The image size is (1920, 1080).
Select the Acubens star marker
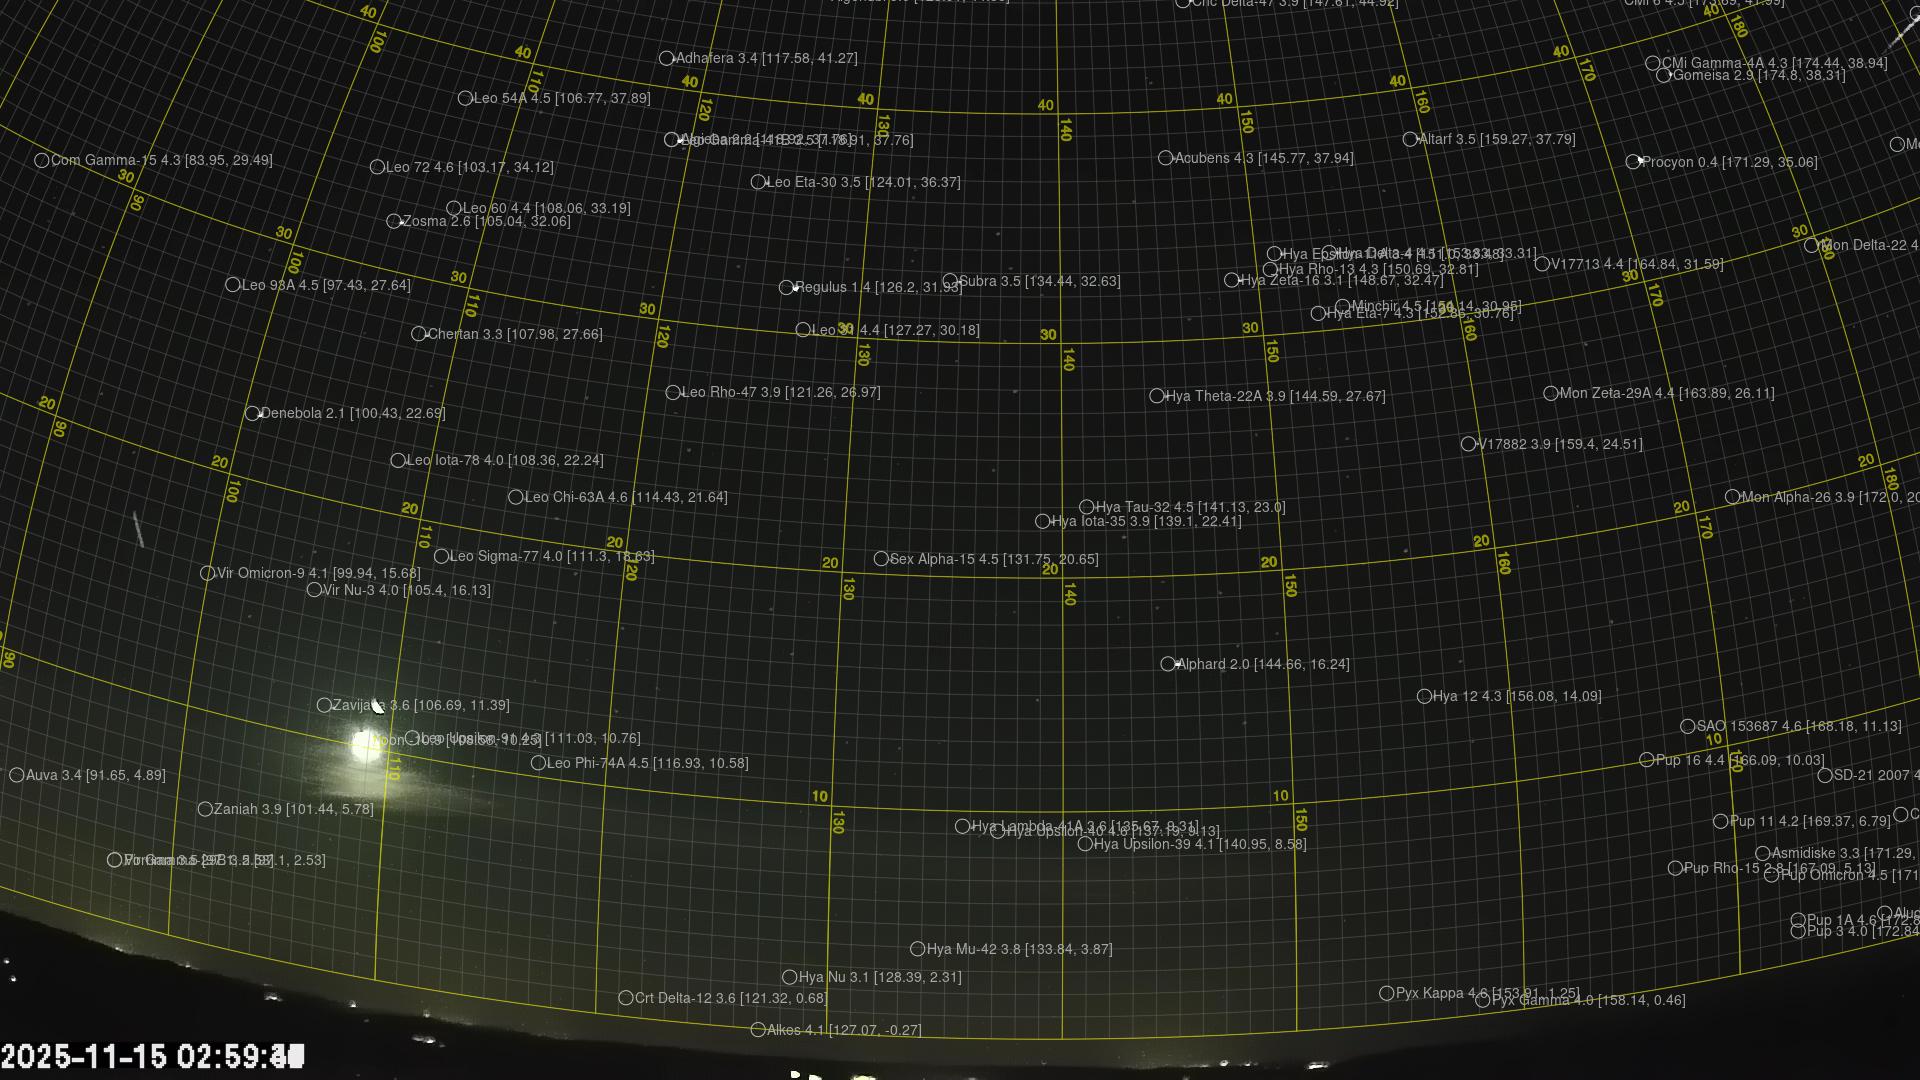1165,158
